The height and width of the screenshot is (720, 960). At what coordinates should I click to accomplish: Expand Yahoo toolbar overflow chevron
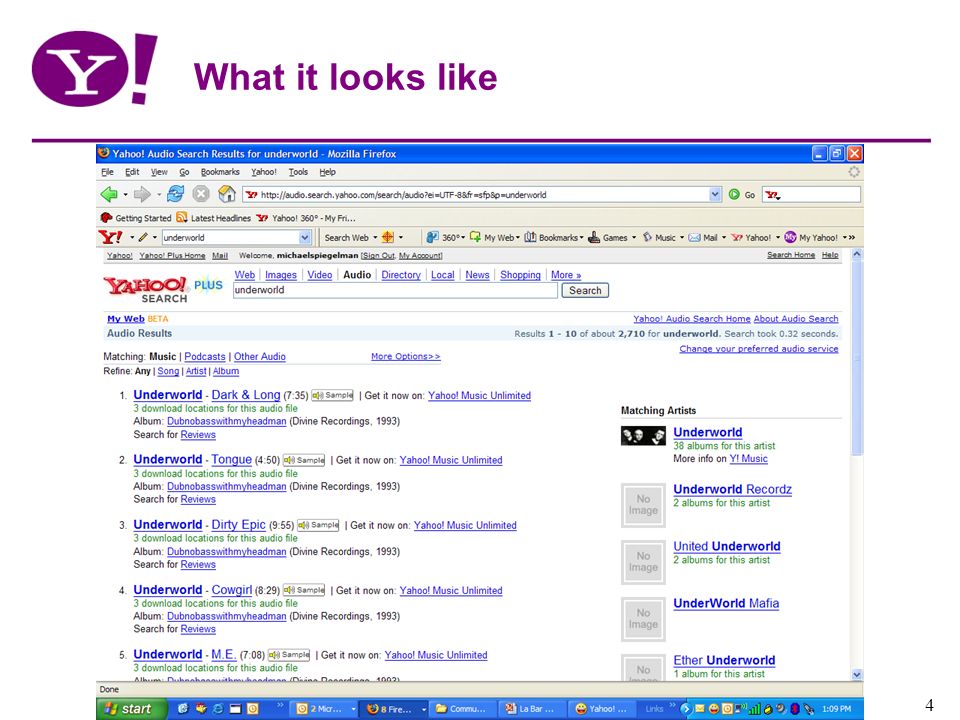pyautogui.click(x=852, y=238)
